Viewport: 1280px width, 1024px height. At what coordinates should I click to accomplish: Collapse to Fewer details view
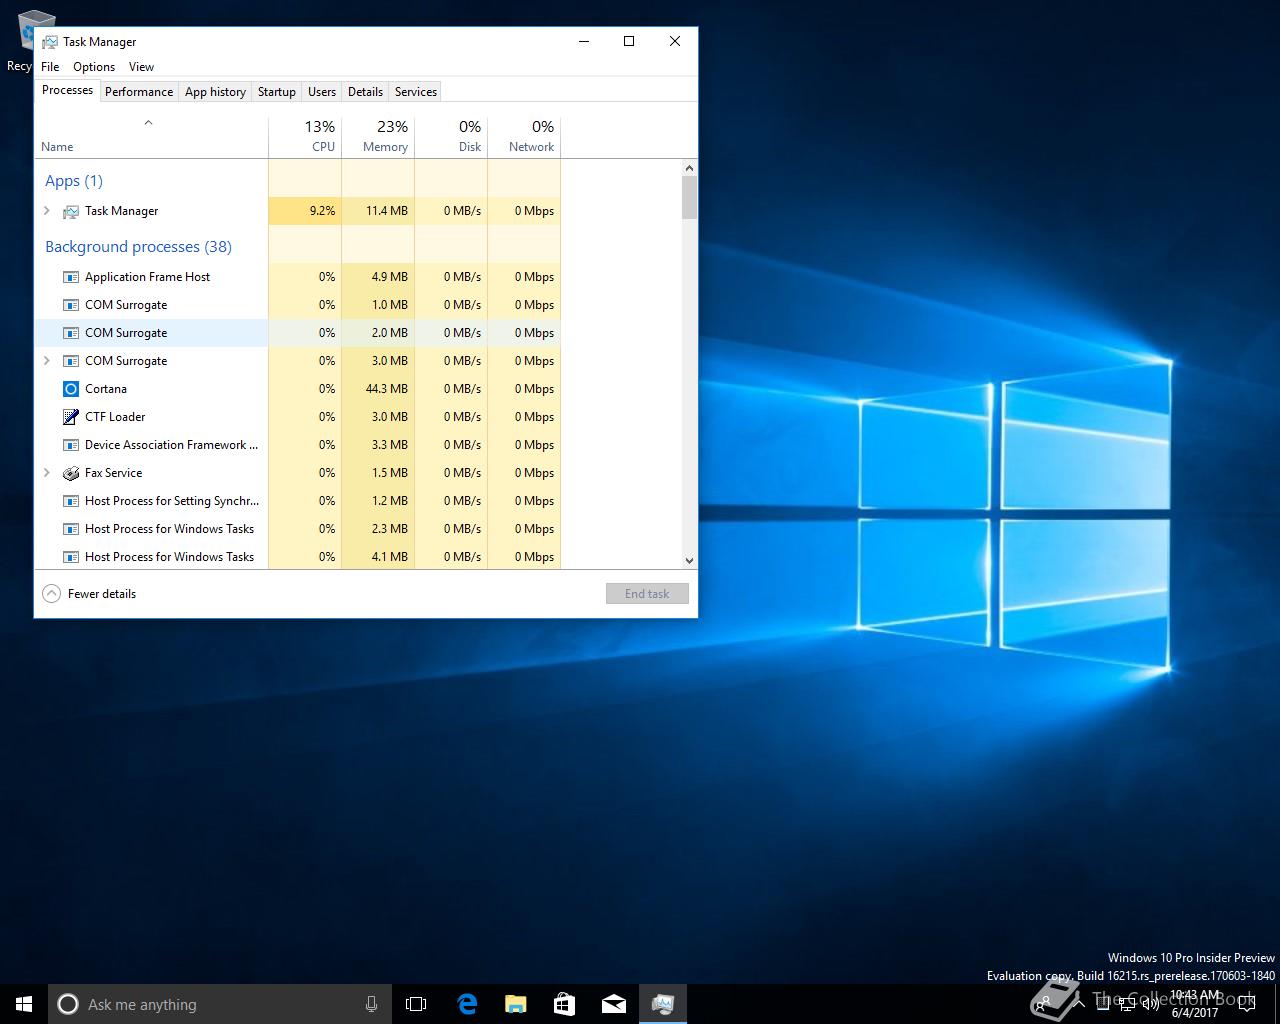click(89, 594)
